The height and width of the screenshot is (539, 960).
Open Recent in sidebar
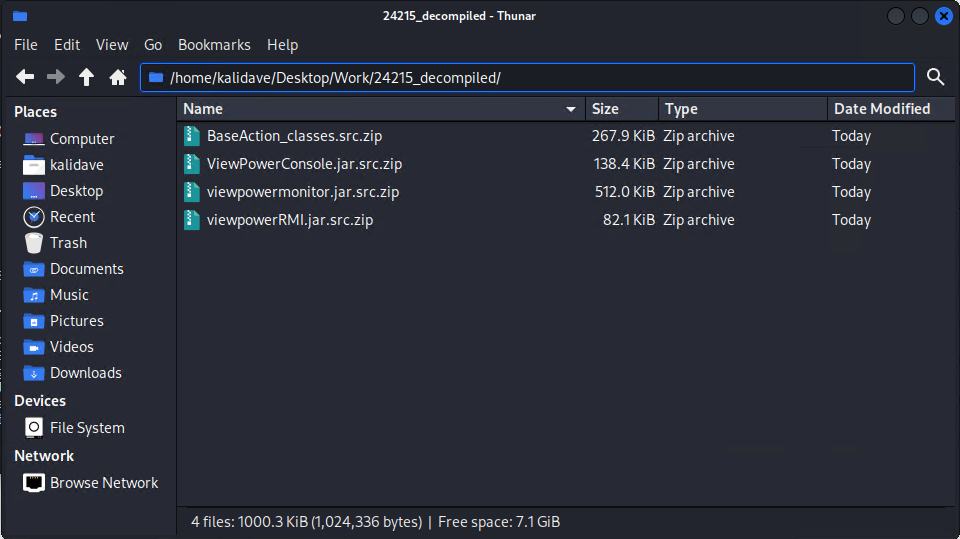click(72, 217)
